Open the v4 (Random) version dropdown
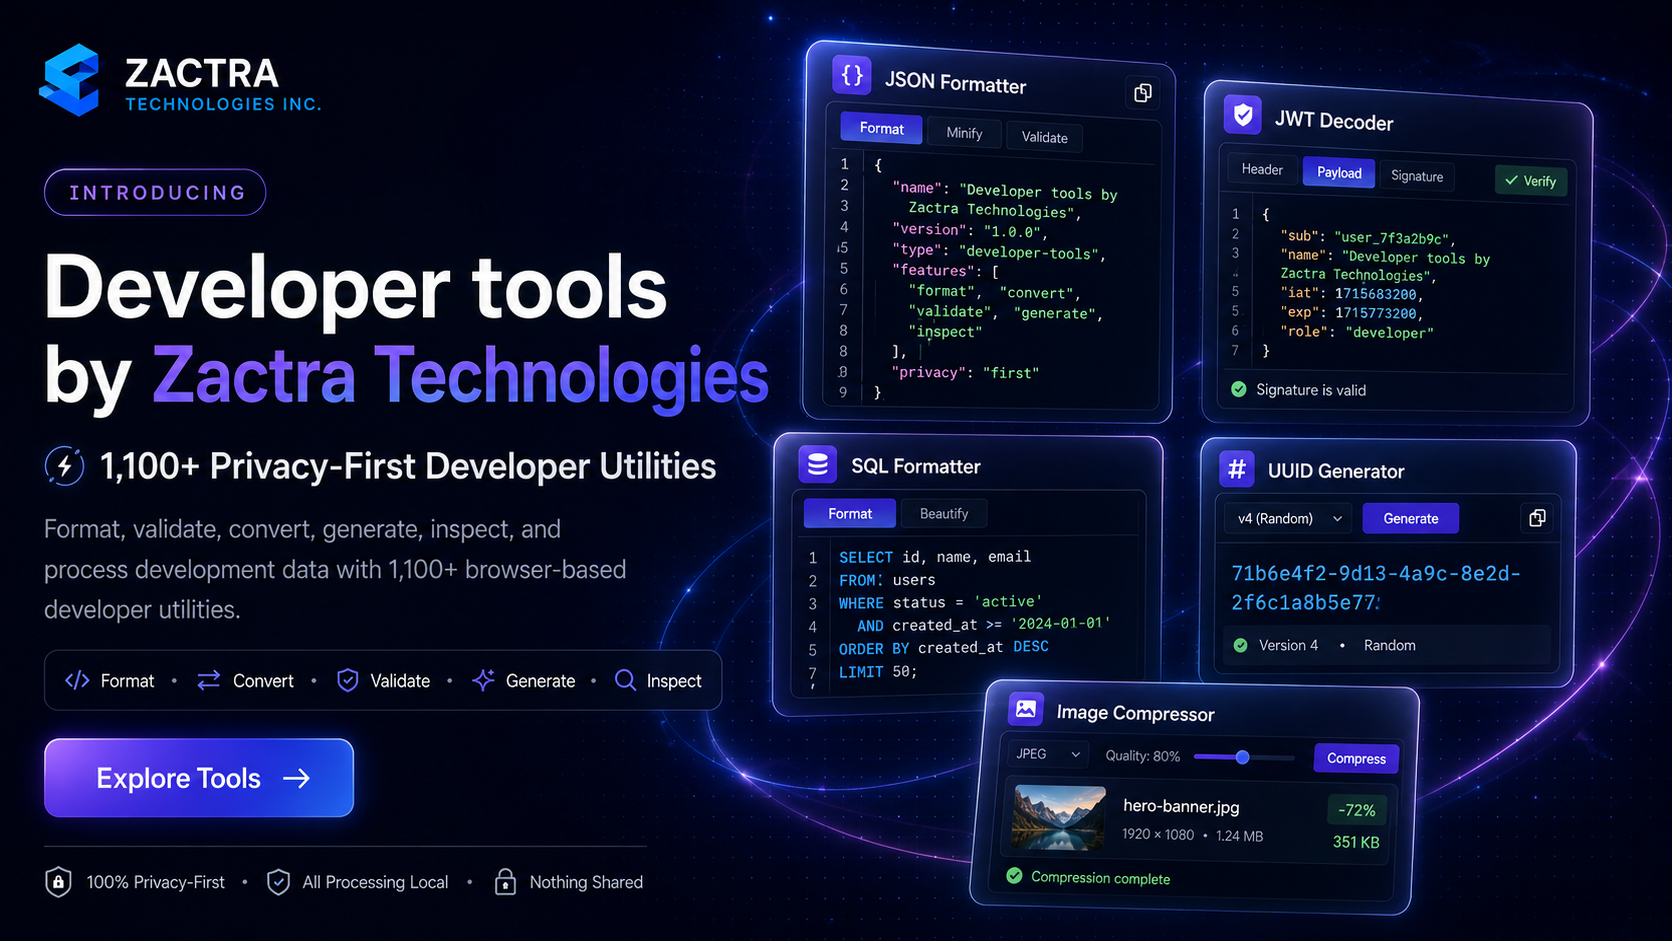 [x=1288, y=519]
